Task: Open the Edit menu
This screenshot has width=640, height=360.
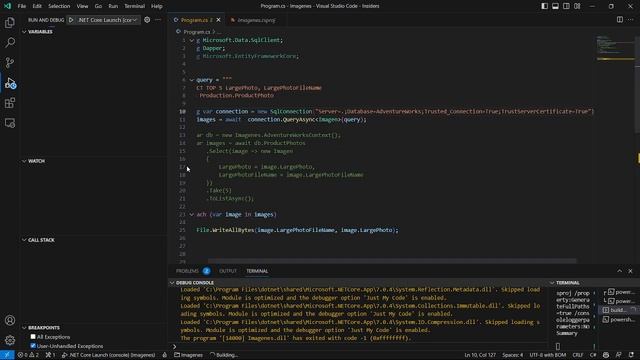Action: (x=37, y=6)
